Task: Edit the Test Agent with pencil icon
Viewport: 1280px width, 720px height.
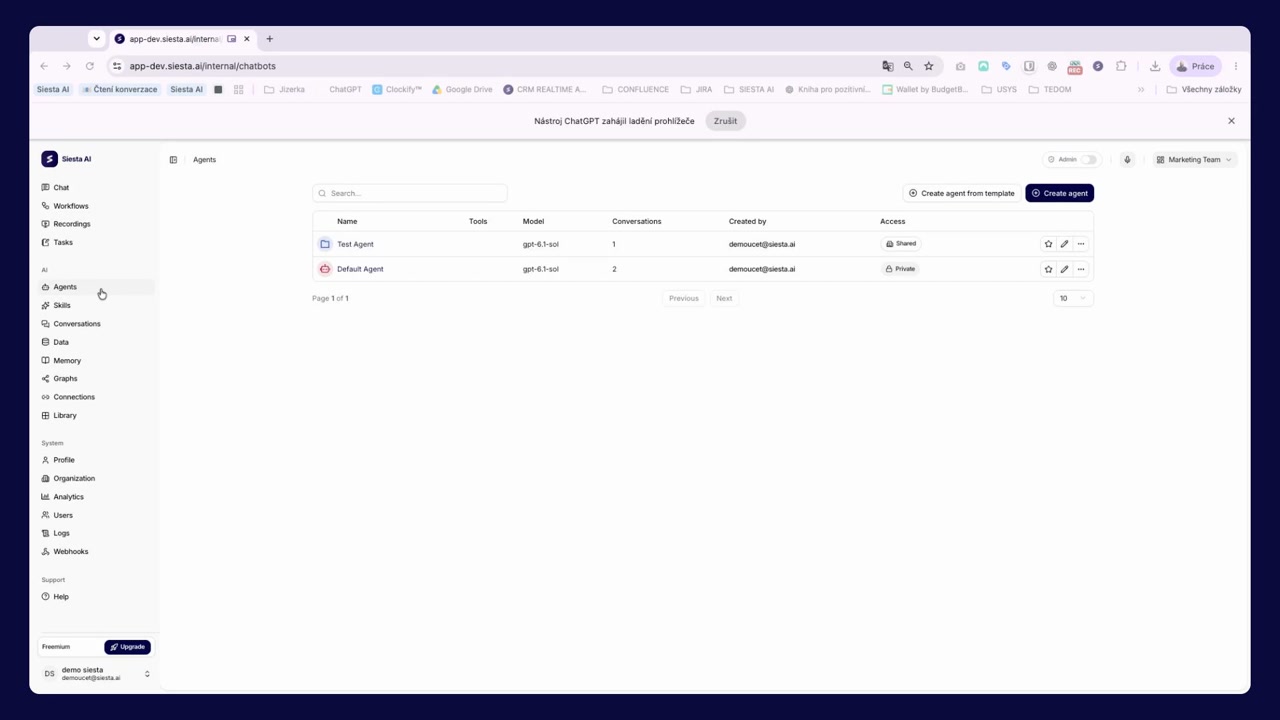Action: [x=1064, y=244]
